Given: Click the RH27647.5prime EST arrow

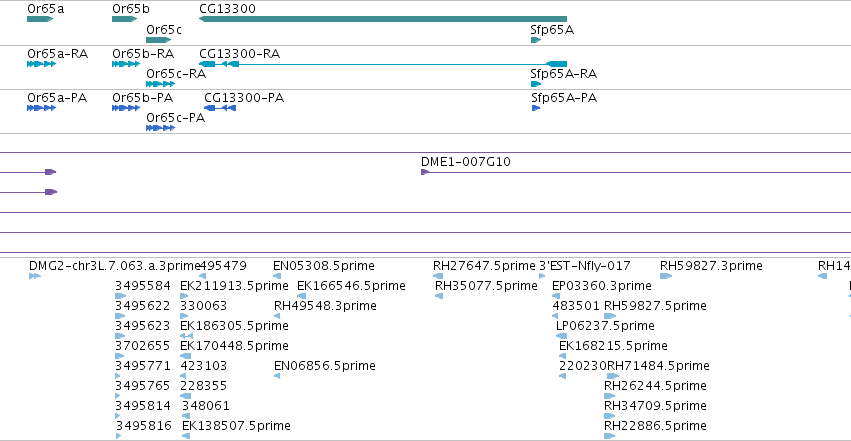Looking at the screenshot, I should pos(438,276).
